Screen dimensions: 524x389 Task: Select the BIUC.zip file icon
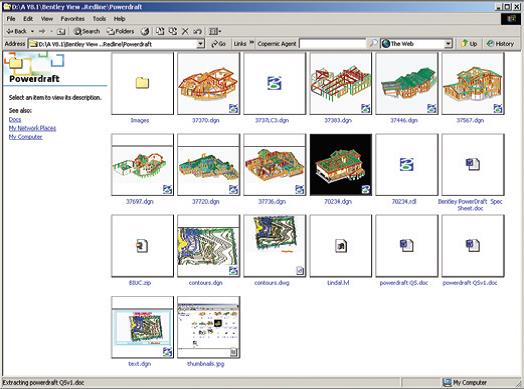tap(142, 246)
